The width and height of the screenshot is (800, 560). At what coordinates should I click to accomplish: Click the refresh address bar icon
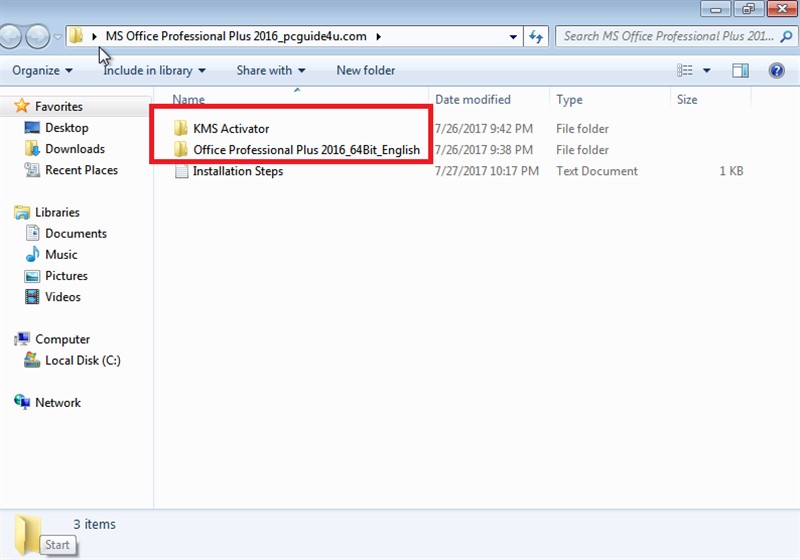point(536,36)
